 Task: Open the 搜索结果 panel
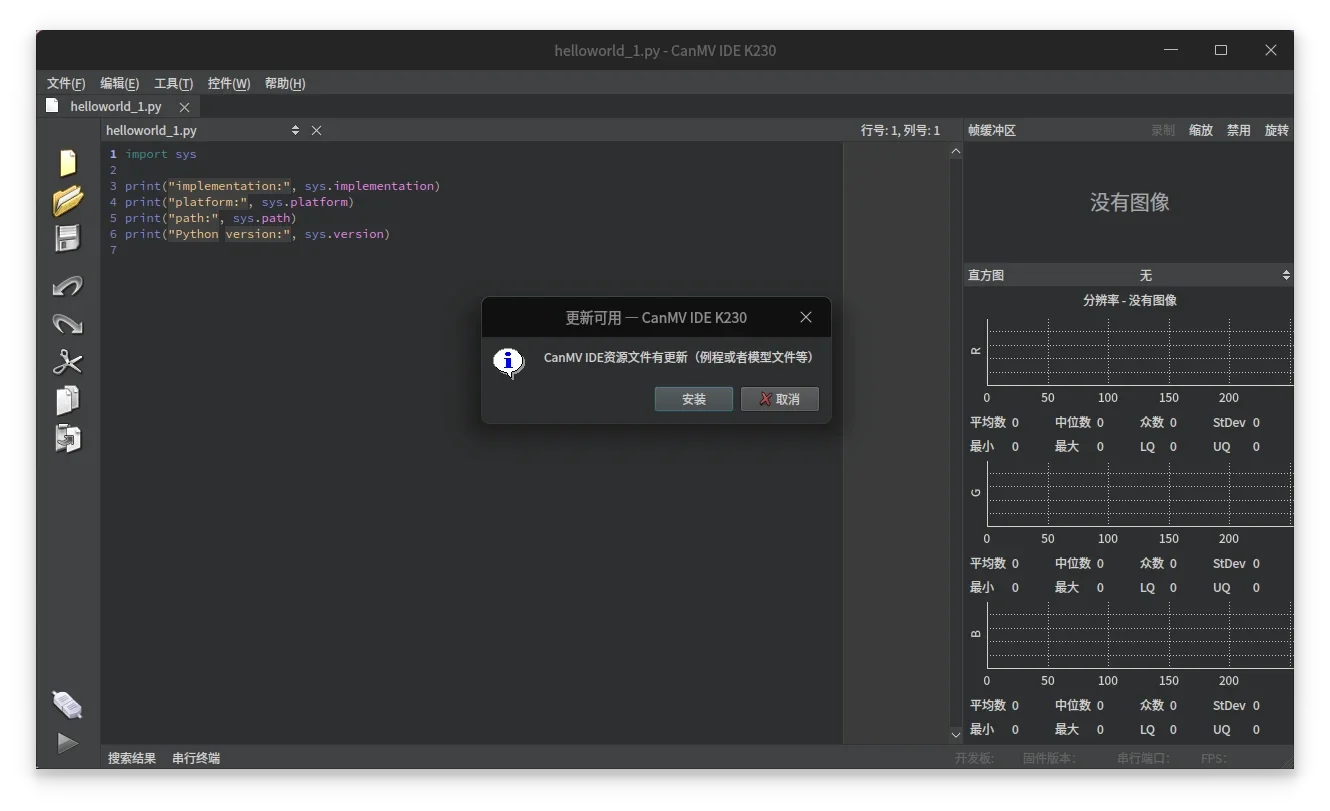(x=132, y=758)
